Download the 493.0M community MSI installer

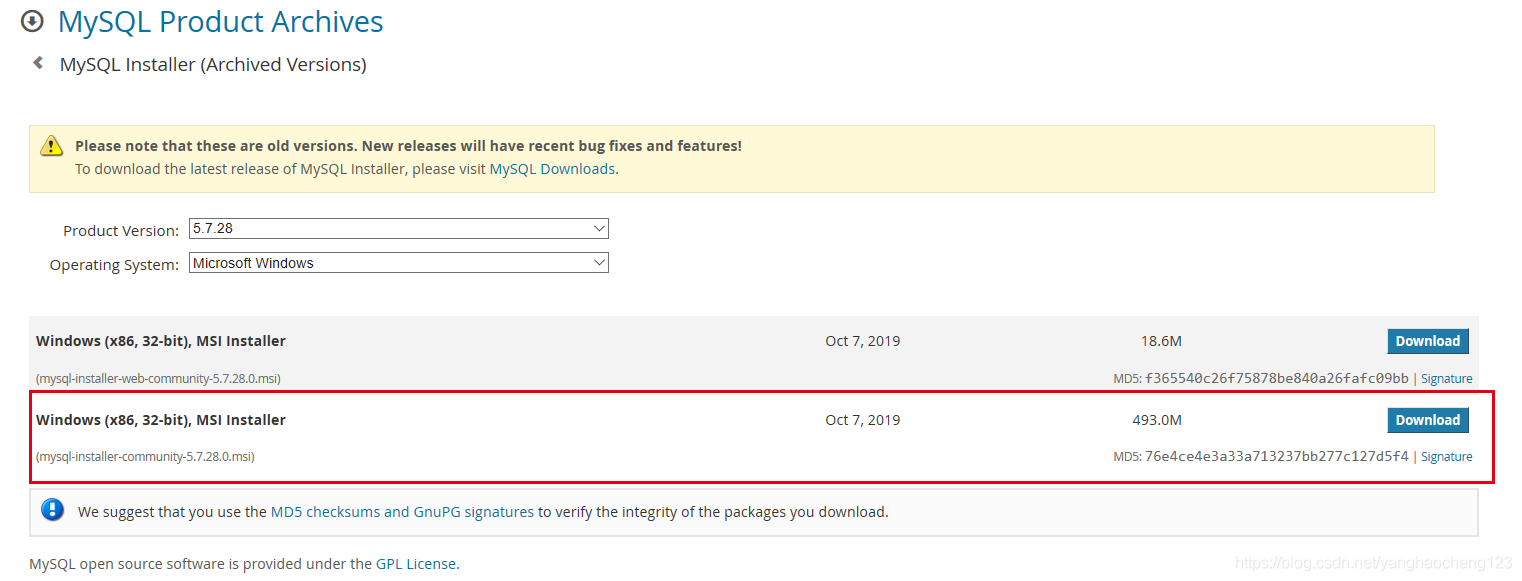tap(1428, 420)
